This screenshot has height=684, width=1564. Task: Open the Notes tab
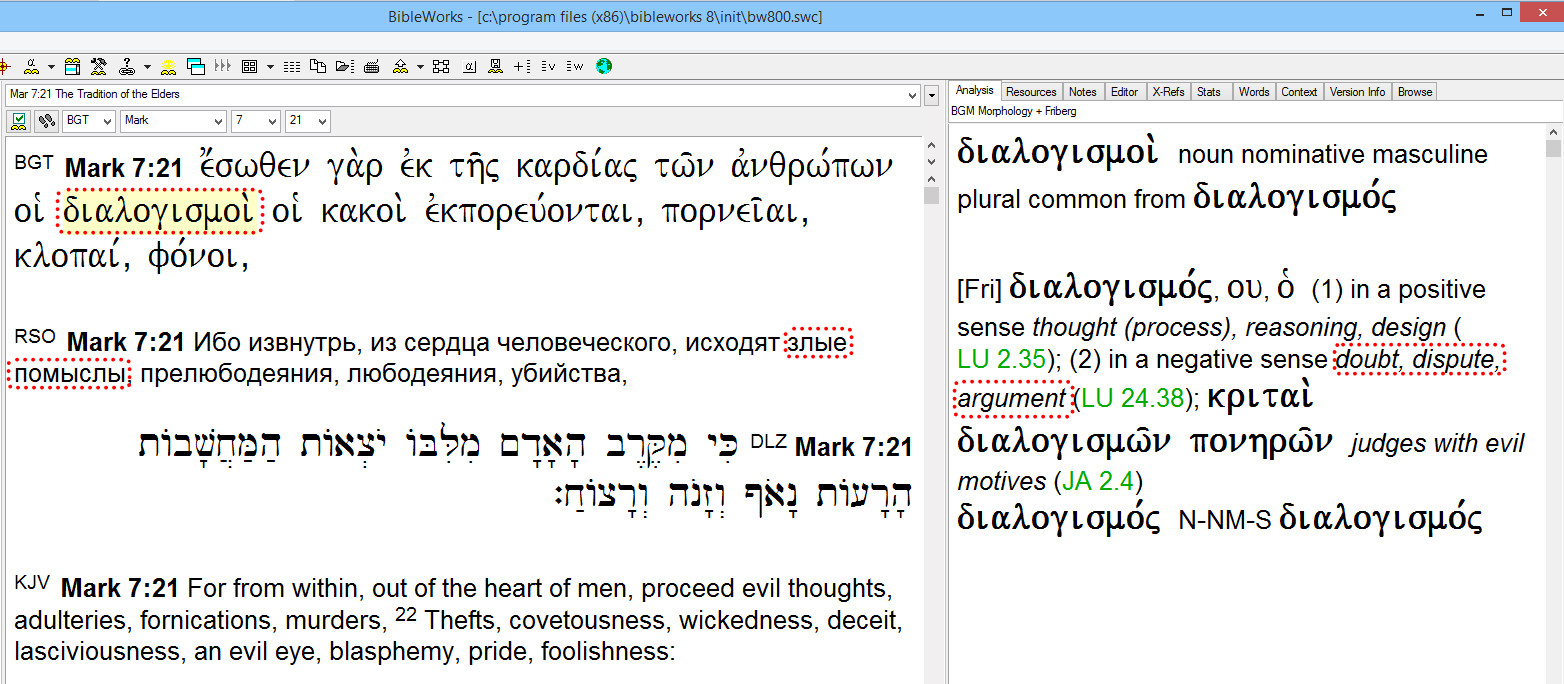(x=1083, y=92)
